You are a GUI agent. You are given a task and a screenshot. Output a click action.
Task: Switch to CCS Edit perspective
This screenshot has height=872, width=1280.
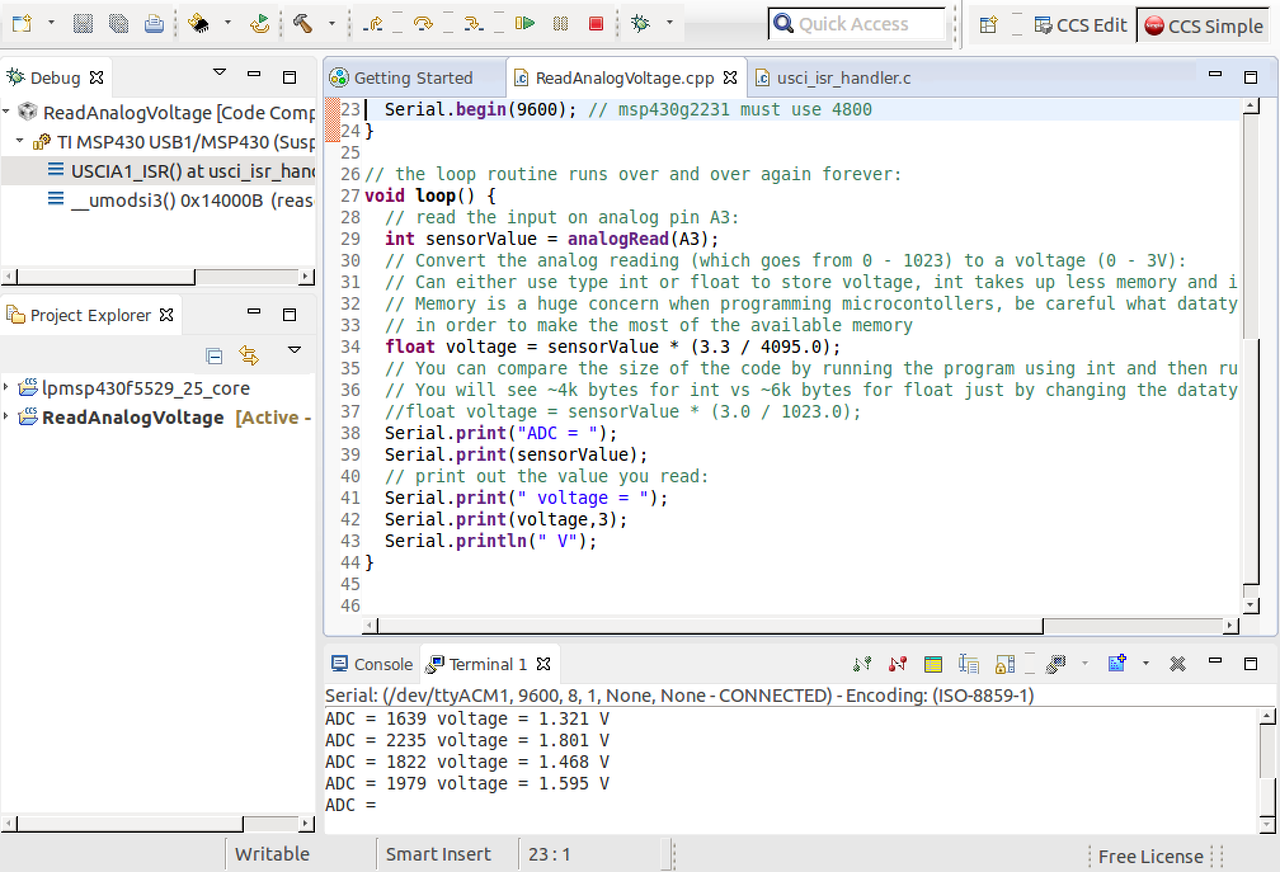click(1080, 26)
